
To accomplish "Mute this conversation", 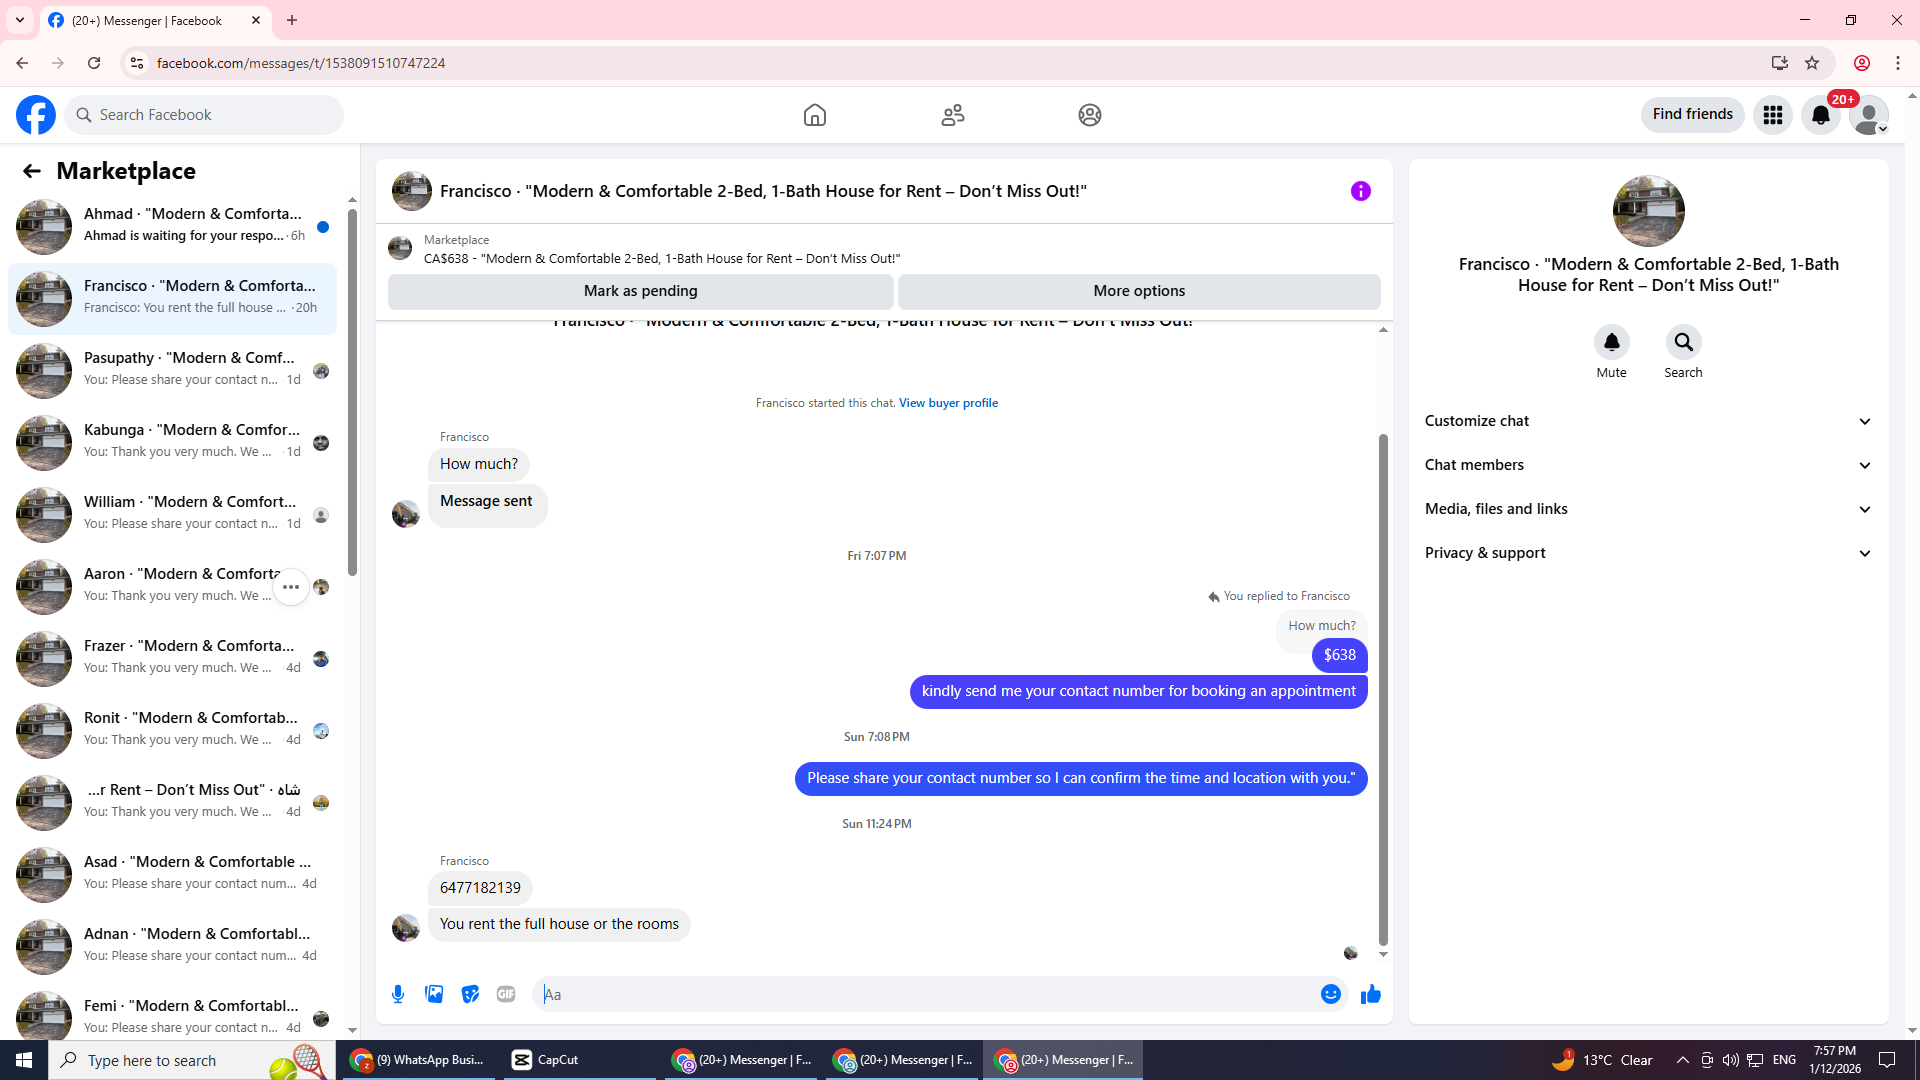I will pyautogui.click(x=1611, y=343).
